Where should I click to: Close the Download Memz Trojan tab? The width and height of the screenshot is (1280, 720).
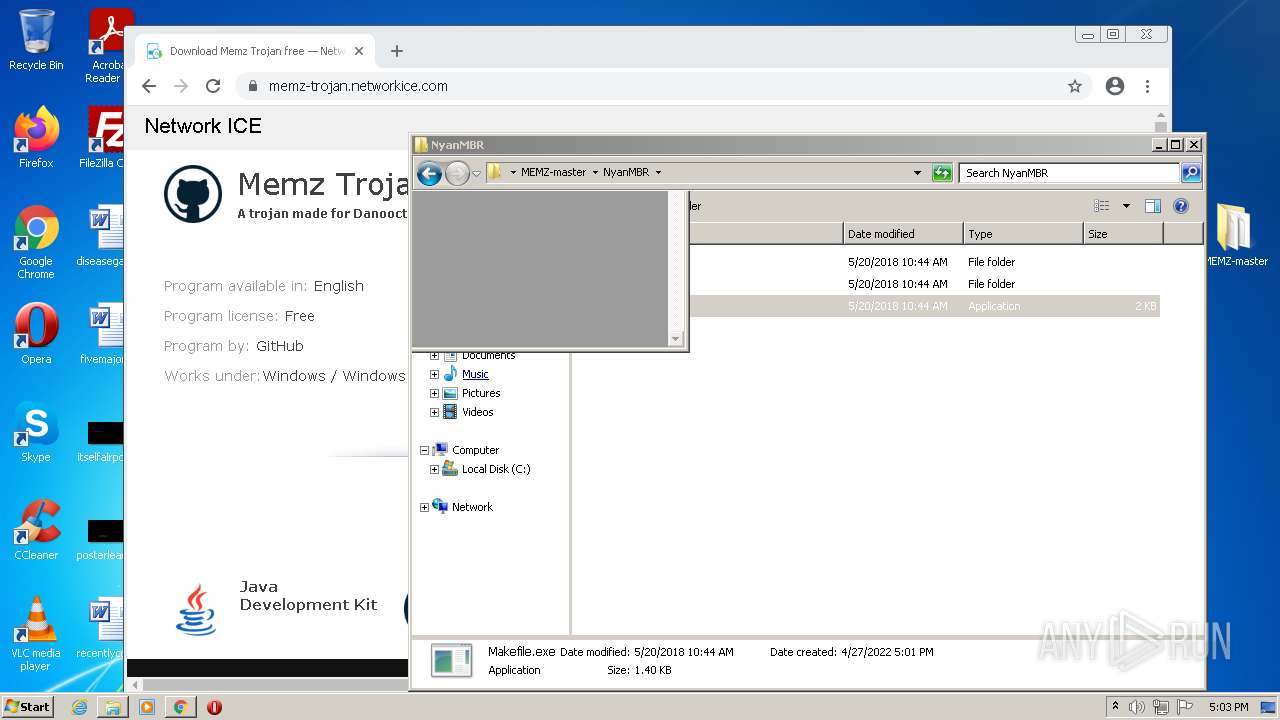click(359, 51)
